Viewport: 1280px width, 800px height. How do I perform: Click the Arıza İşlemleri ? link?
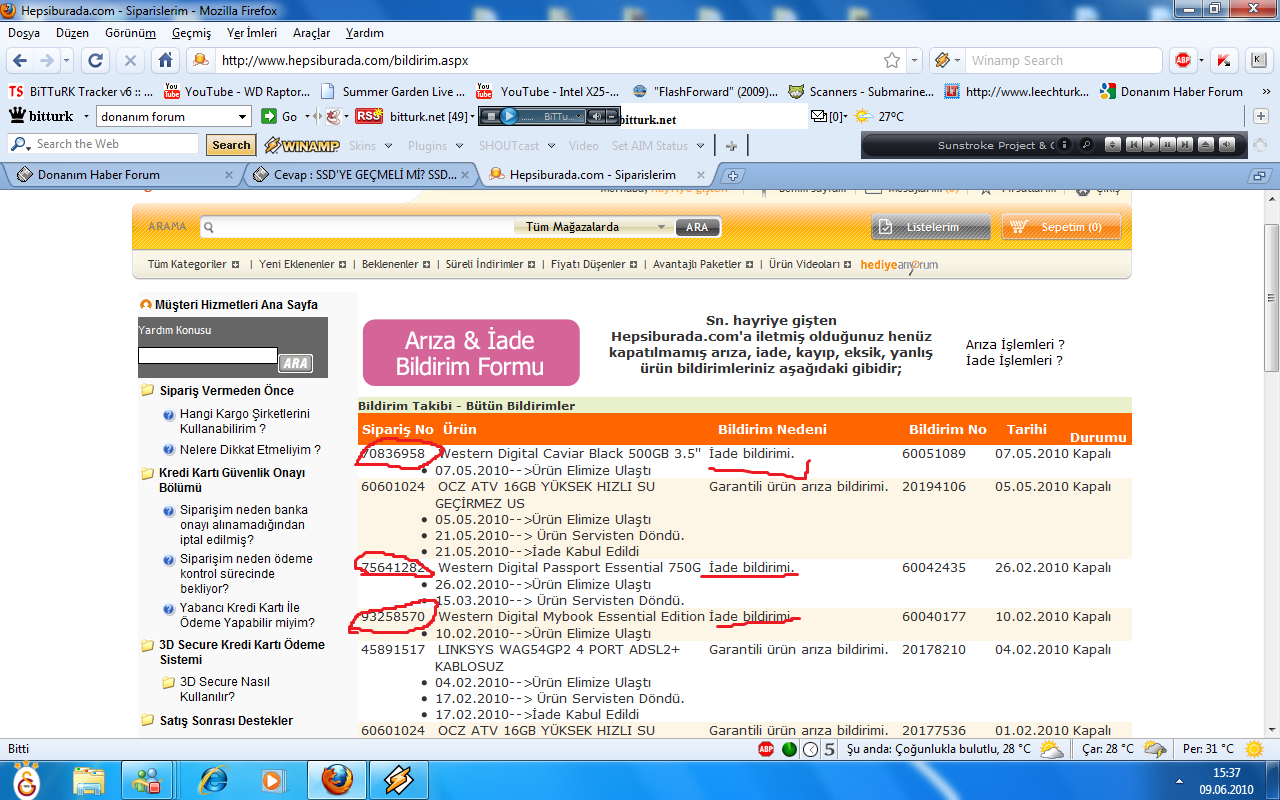click(1015, 344)
